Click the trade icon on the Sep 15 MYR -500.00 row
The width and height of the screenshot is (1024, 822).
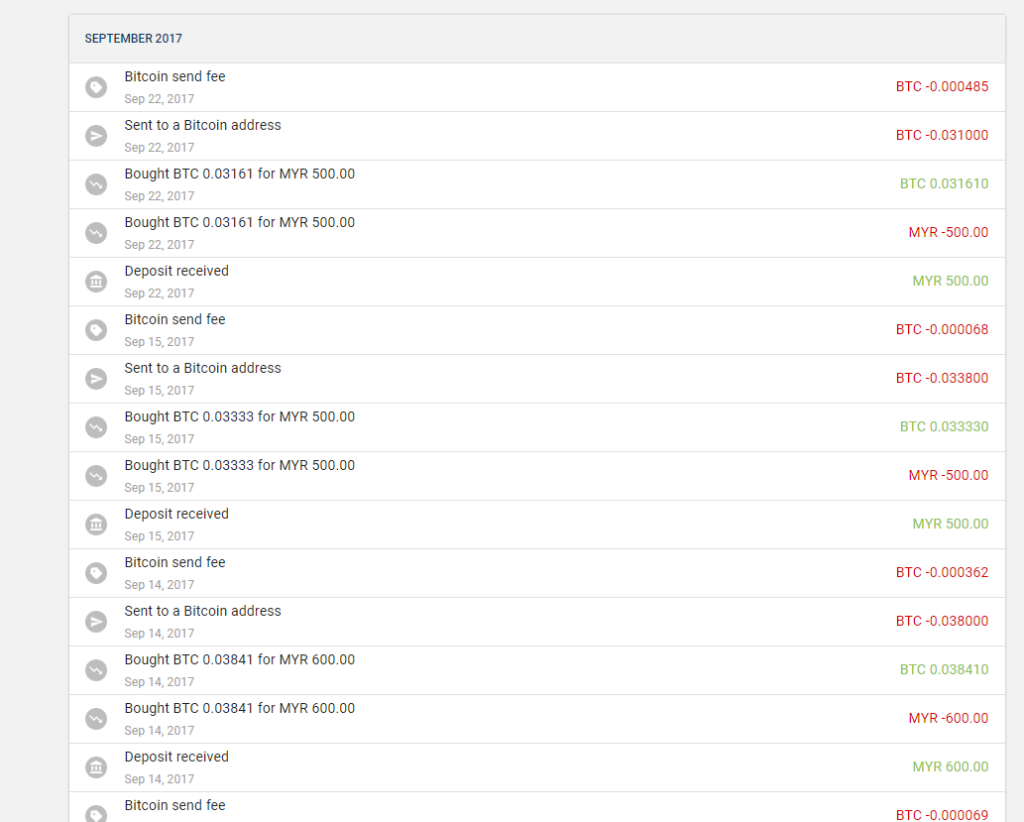pyautogui.click(x=96, y=475)
